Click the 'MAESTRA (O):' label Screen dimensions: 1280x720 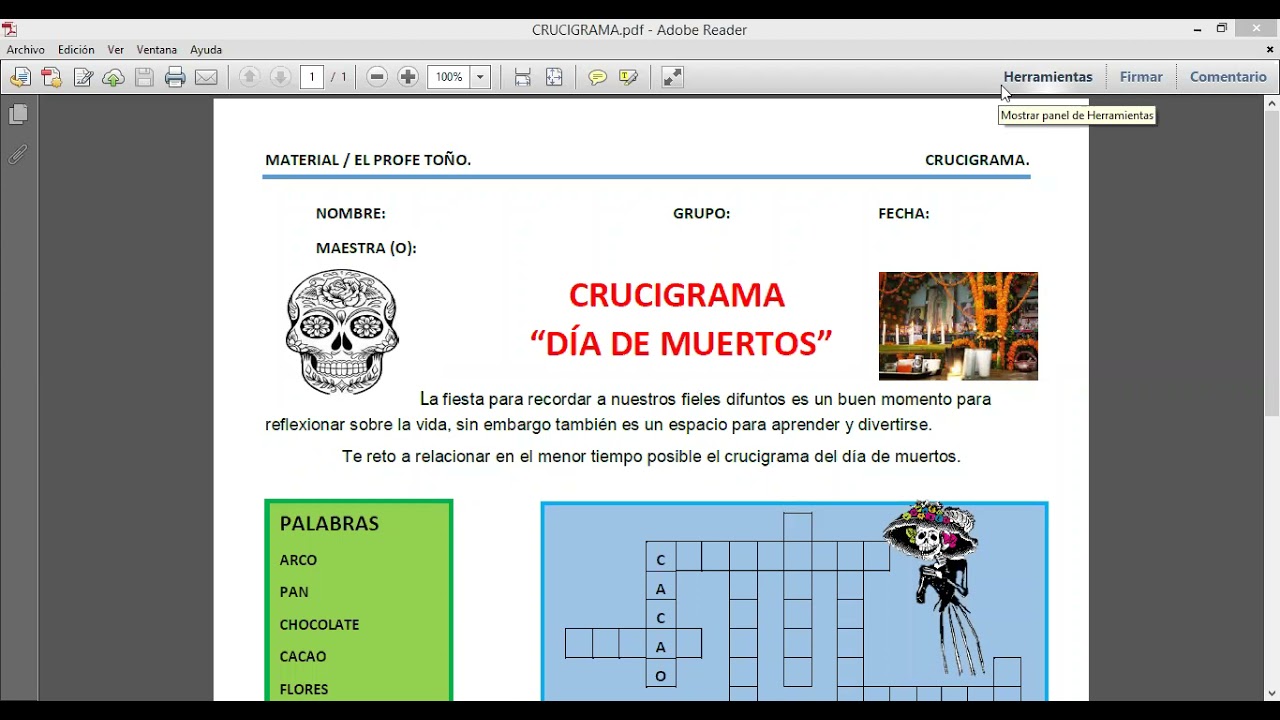point(366,248)
